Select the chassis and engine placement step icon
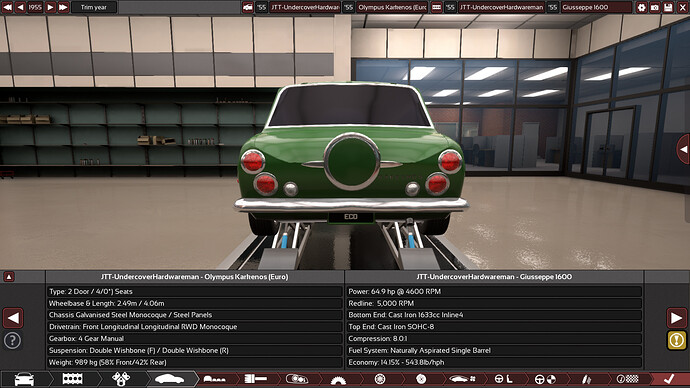This screenshot has width=690, height=388. point(256,379)
